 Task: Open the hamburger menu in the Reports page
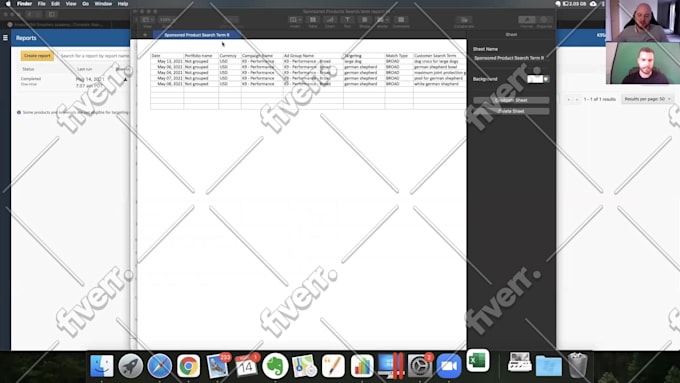coord(5,38)
